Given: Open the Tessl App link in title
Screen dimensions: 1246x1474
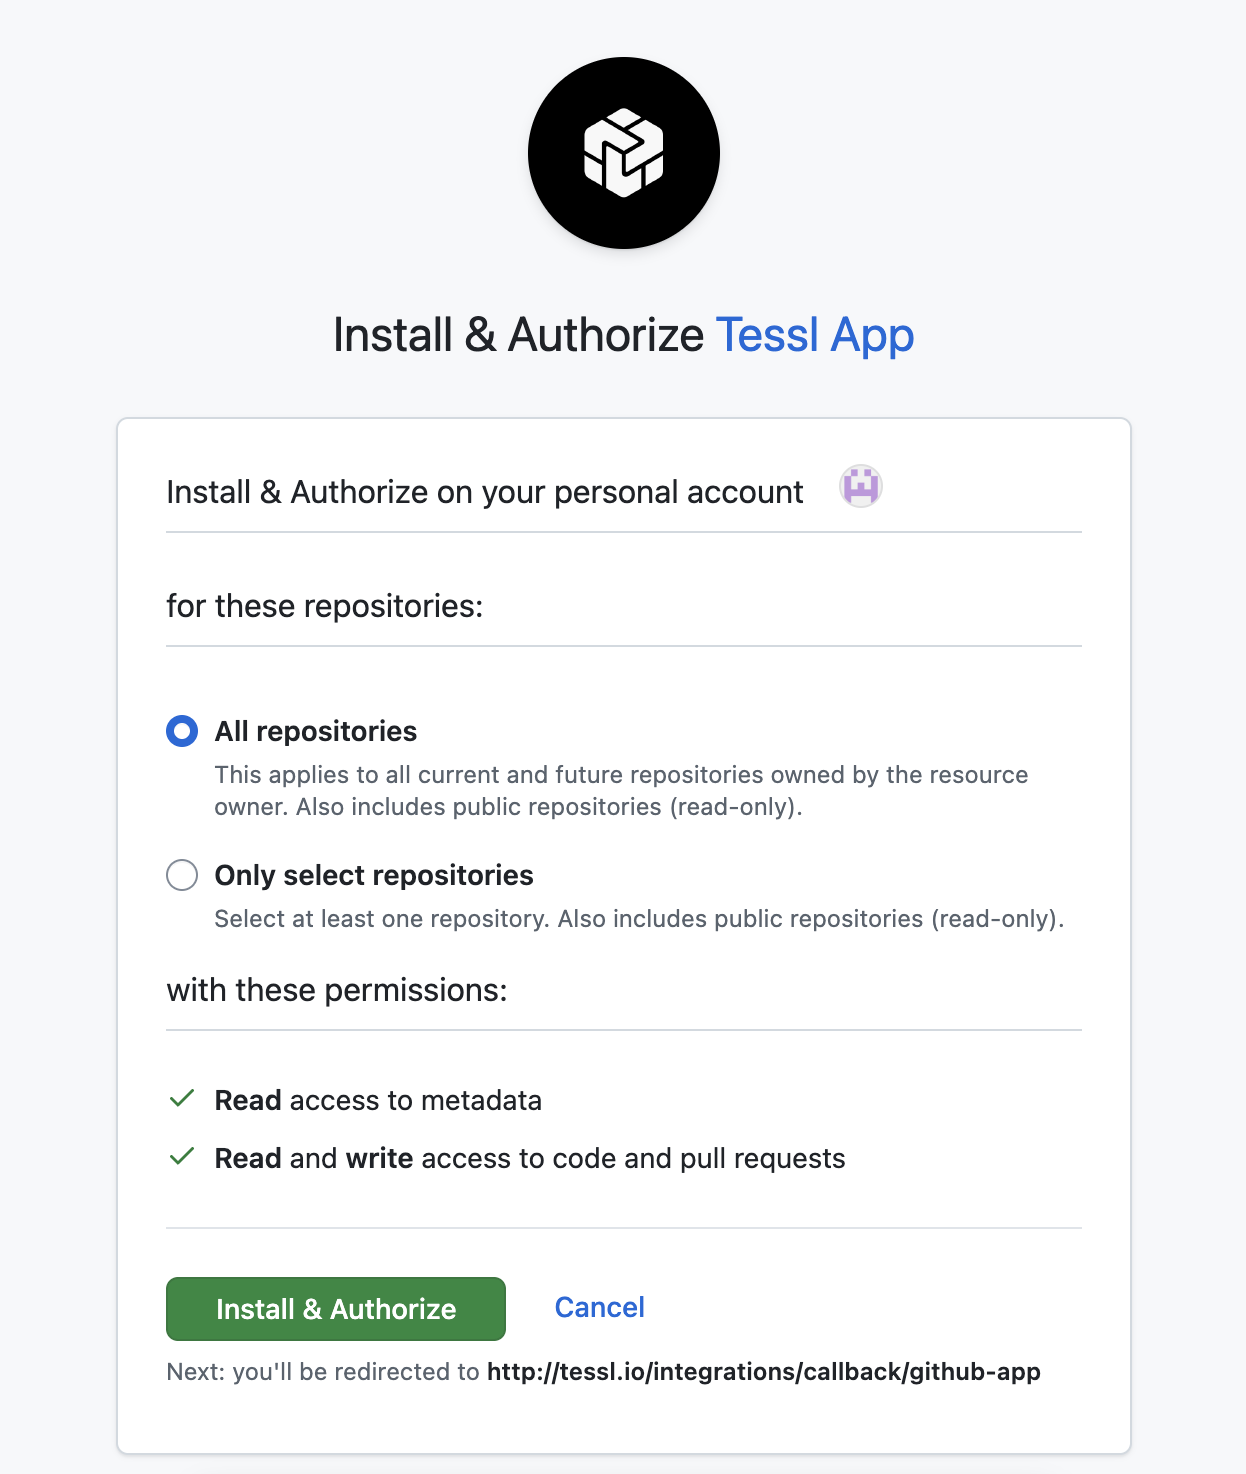Looking at the screenshot, I should click(814, 335).
